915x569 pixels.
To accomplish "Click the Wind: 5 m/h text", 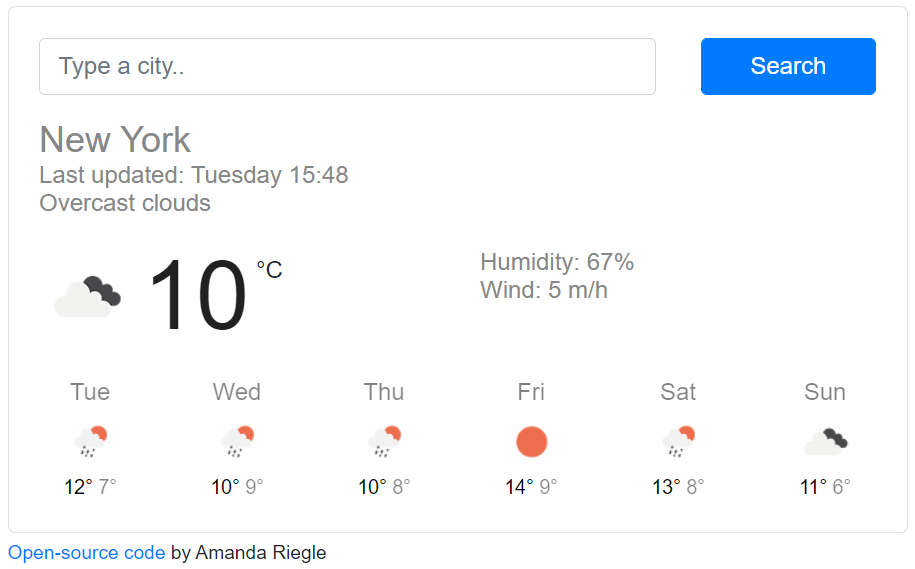I will point(544,290).
